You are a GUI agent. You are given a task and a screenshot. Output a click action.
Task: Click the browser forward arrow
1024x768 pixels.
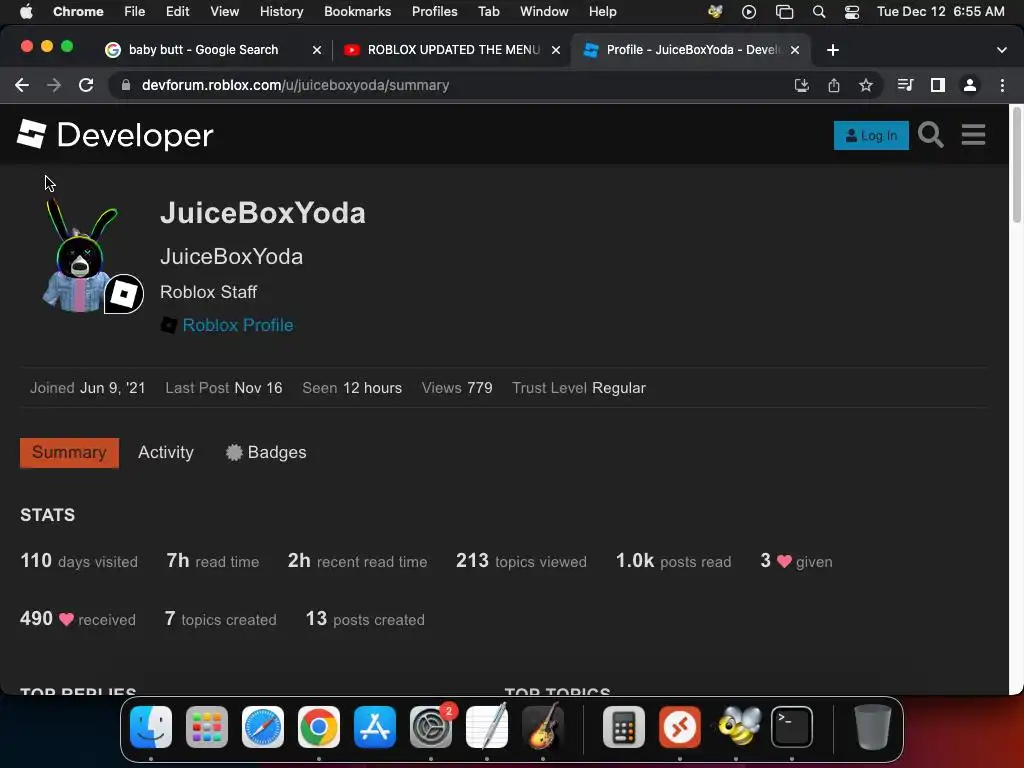click(x=54, y=85)
